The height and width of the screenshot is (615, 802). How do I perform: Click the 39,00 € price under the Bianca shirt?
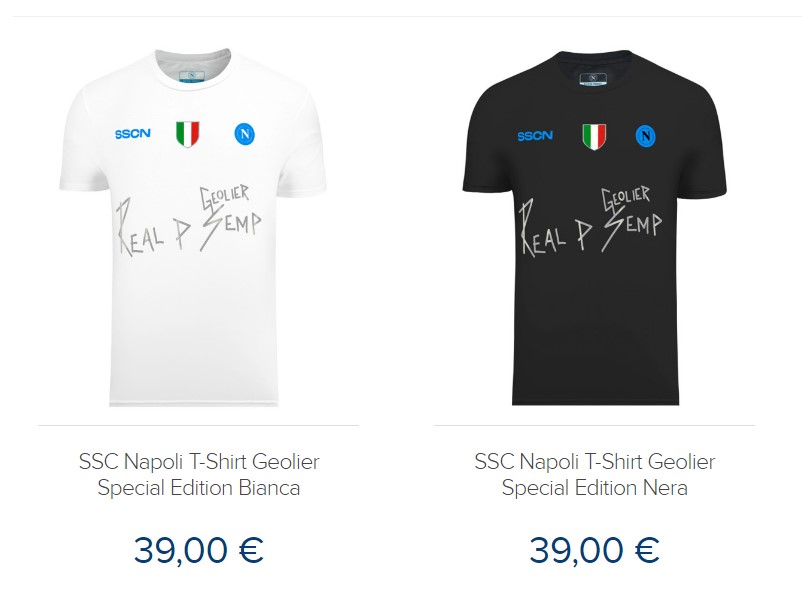[x=199, y=550]
